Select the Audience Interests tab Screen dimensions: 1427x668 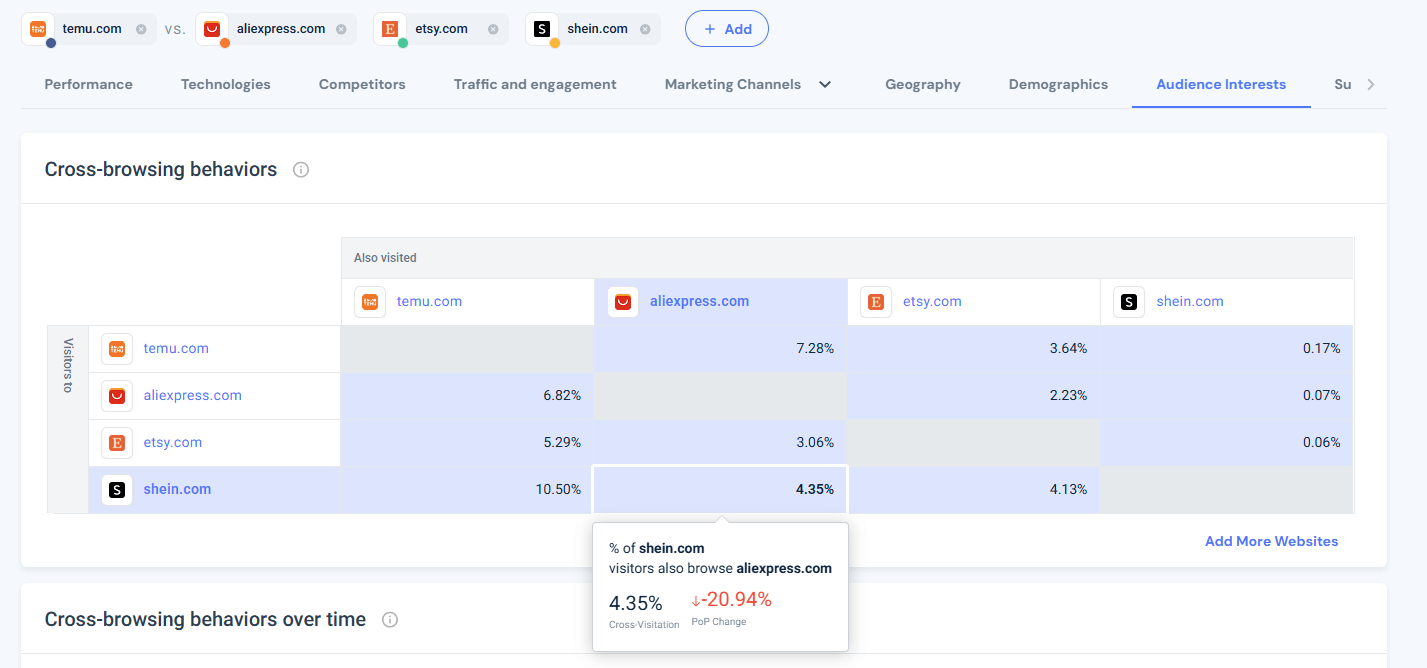tap(1221, 84)
